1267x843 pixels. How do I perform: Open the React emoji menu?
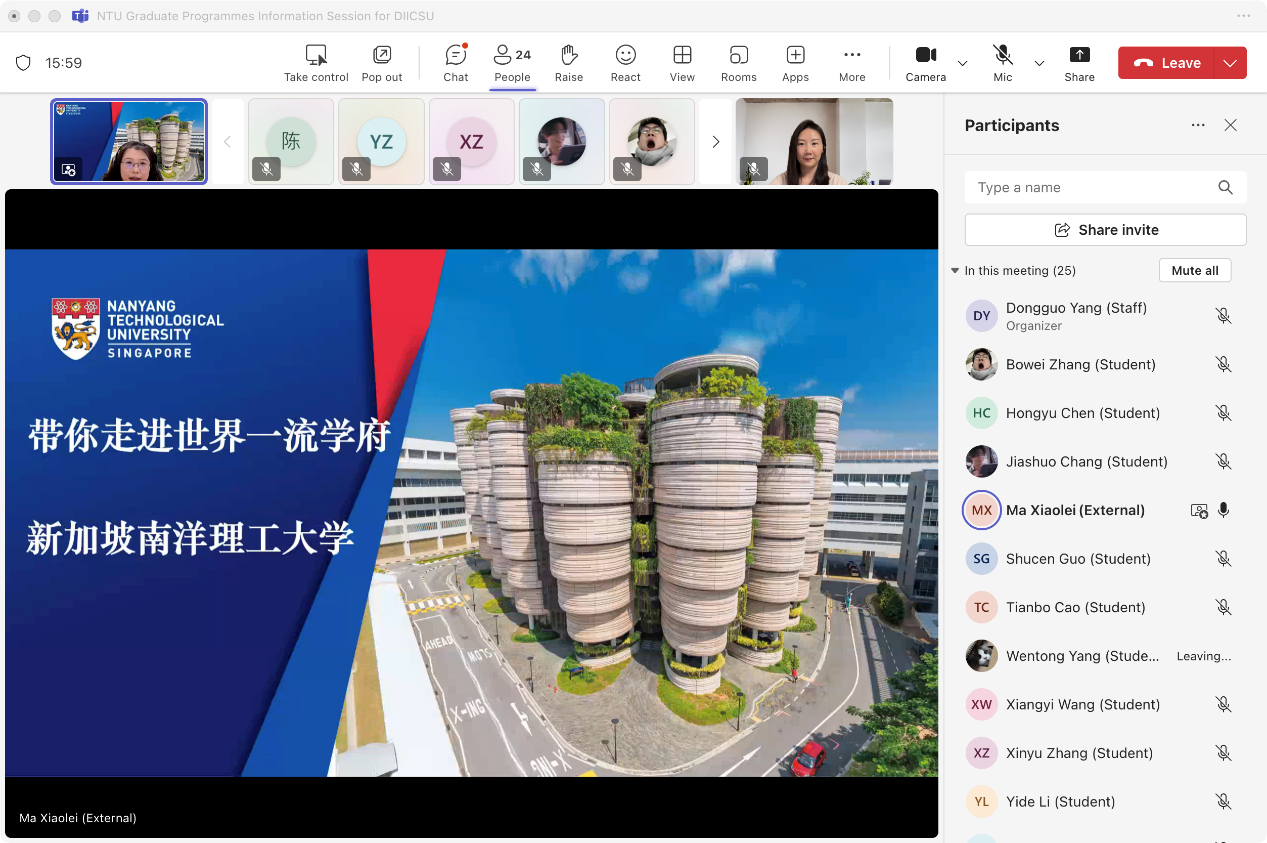pyautogui.click(x=626, y=63)
